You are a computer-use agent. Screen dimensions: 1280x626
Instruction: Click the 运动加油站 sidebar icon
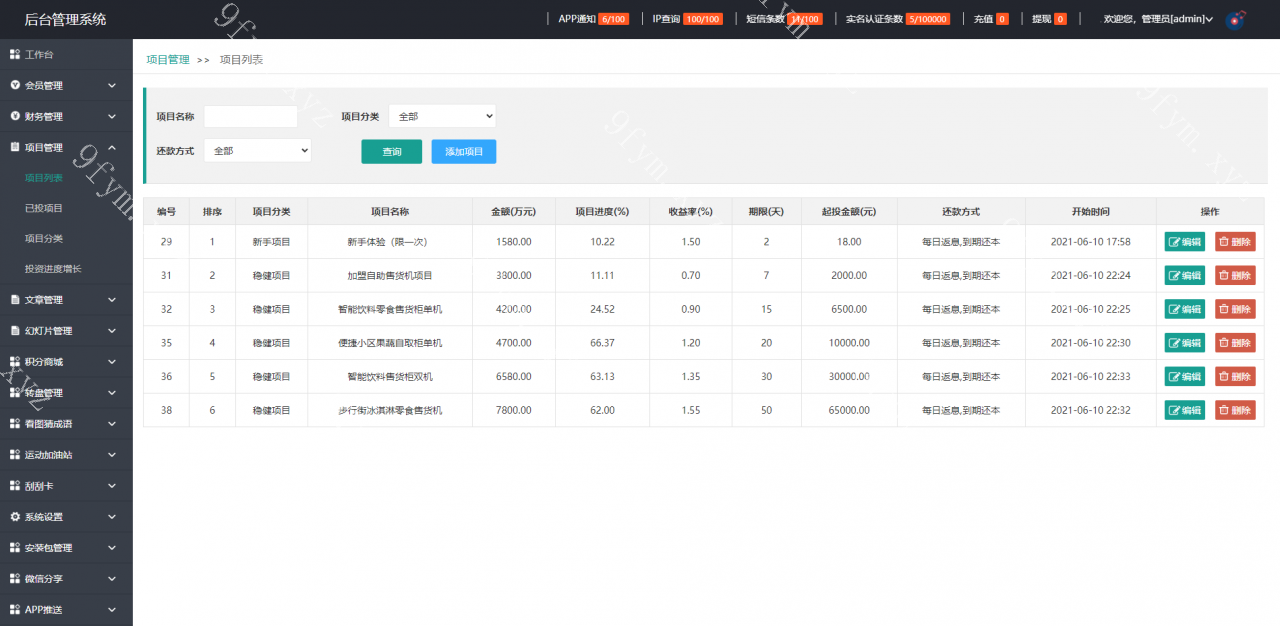(x=15, y=454)
